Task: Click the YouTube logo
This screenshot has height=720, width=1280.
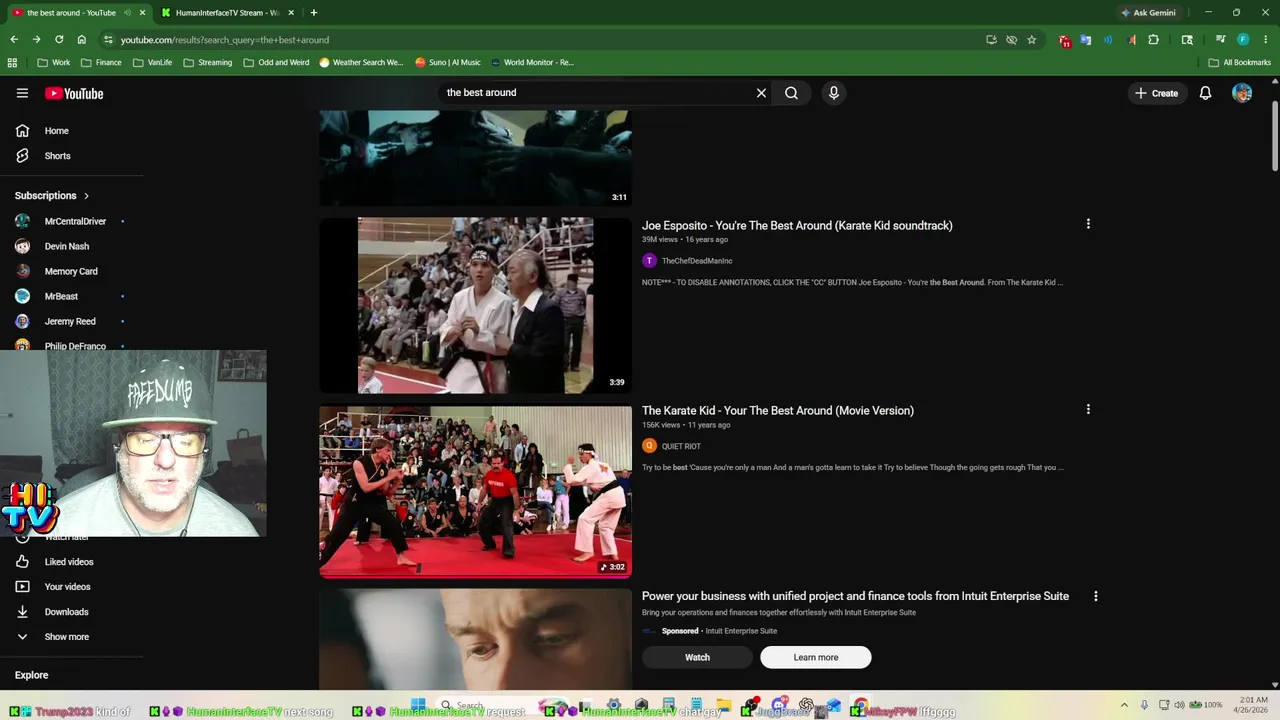Action: 74,93
